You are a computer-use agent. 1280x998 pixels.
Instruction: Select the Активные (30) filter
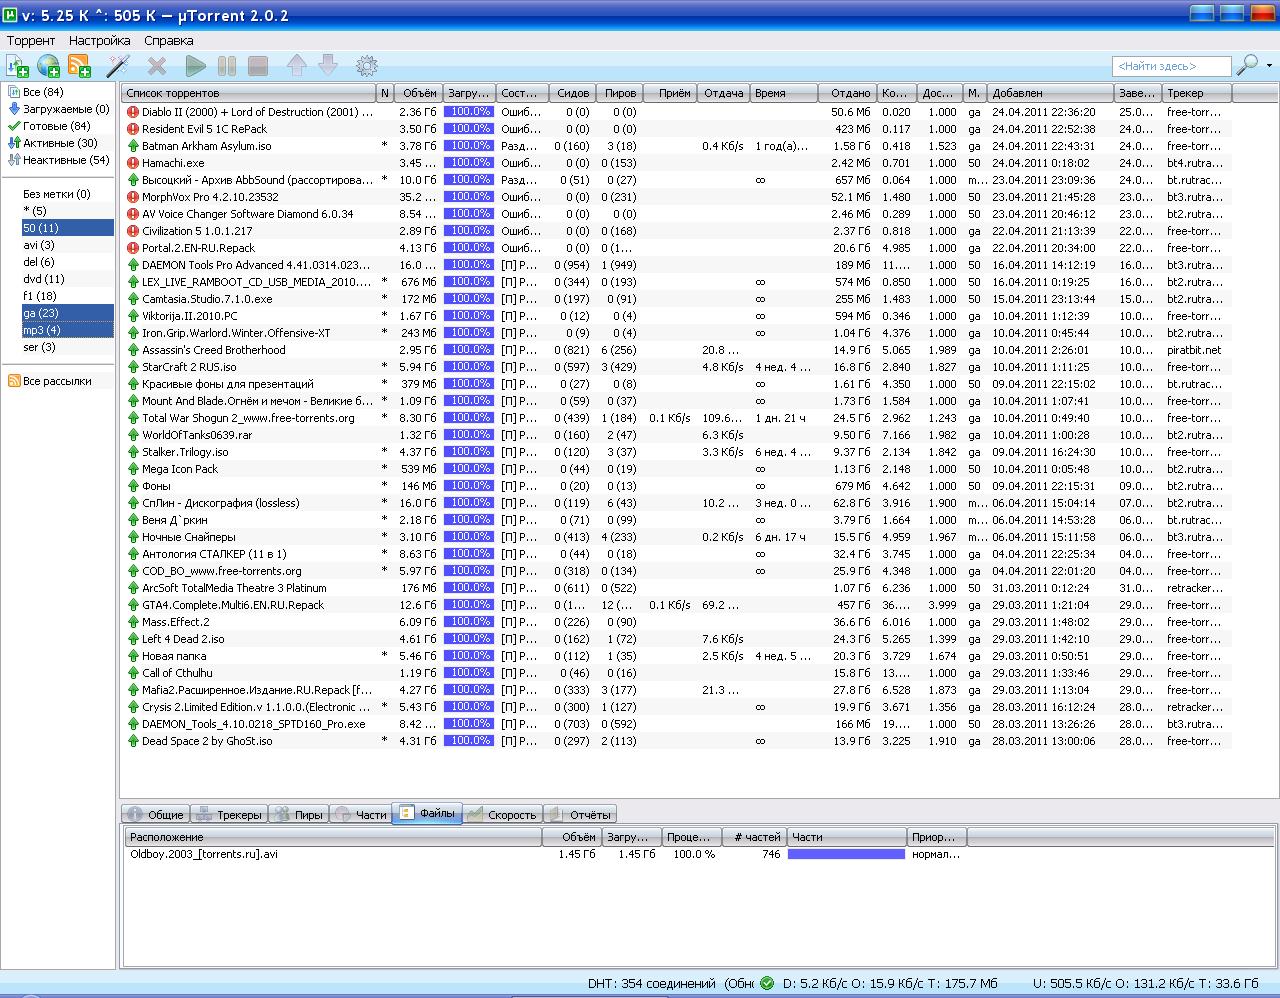60,143
